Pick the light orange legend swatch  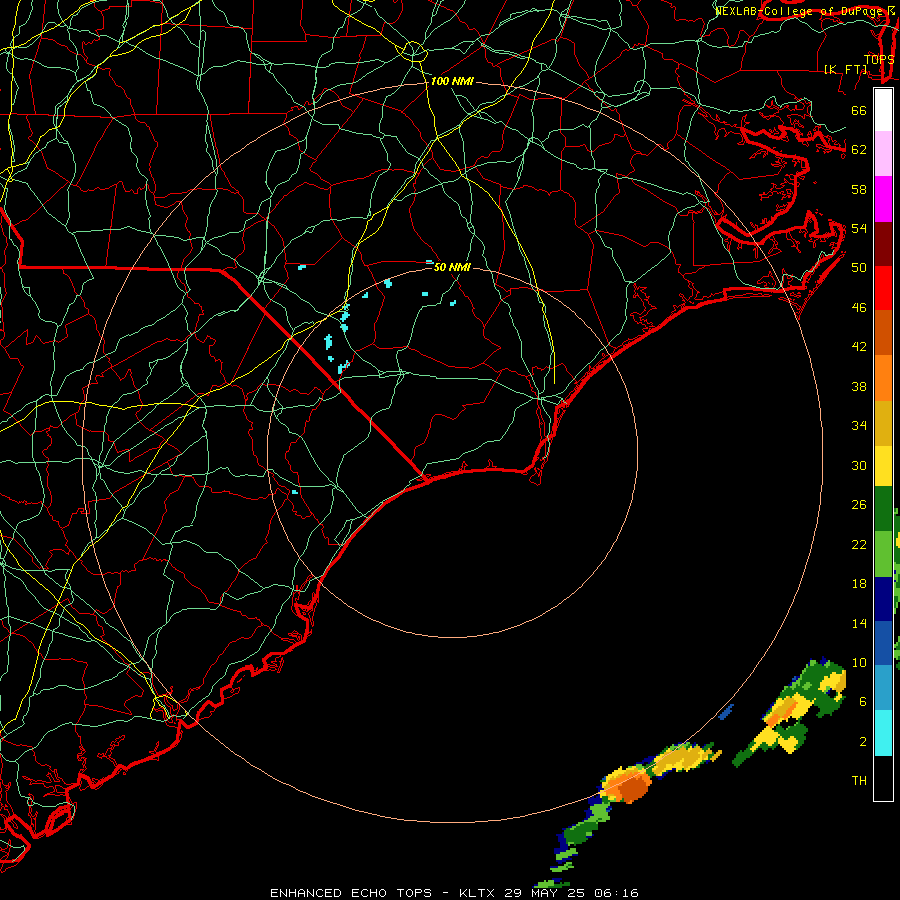pyautogui.click(x=883, y=378)
